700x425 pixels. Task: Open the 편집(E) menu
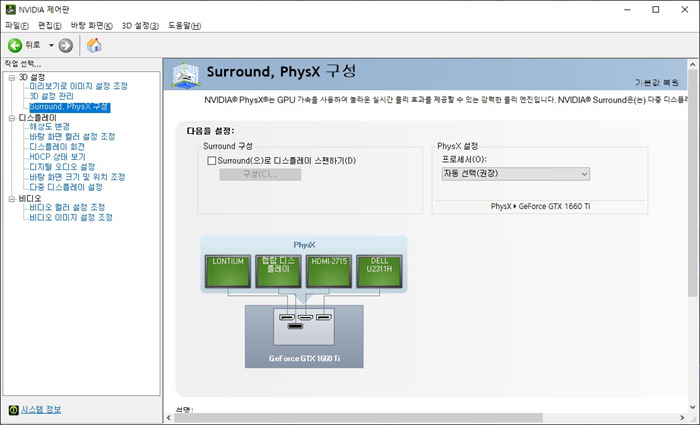[x=50, y=25]
